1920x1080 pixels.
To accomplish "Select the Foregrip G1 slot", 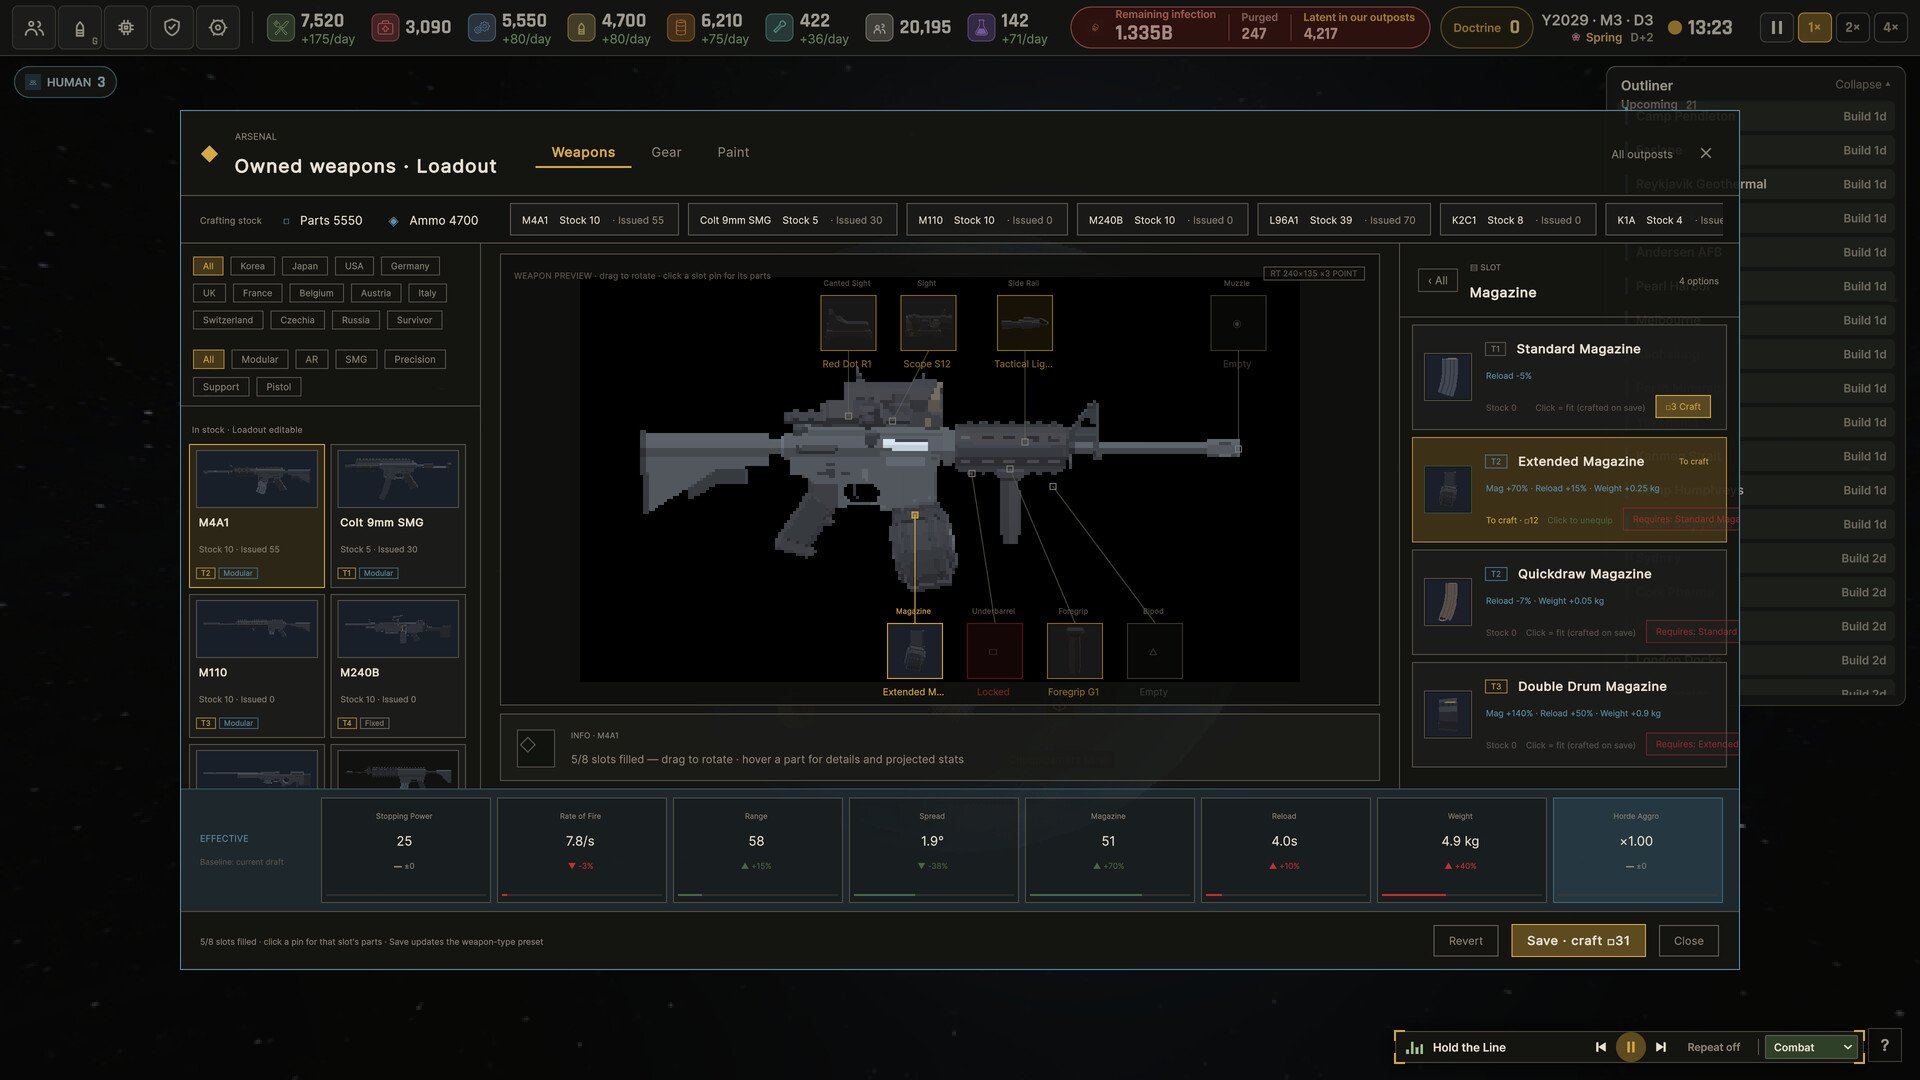I will coord(1074,651).
